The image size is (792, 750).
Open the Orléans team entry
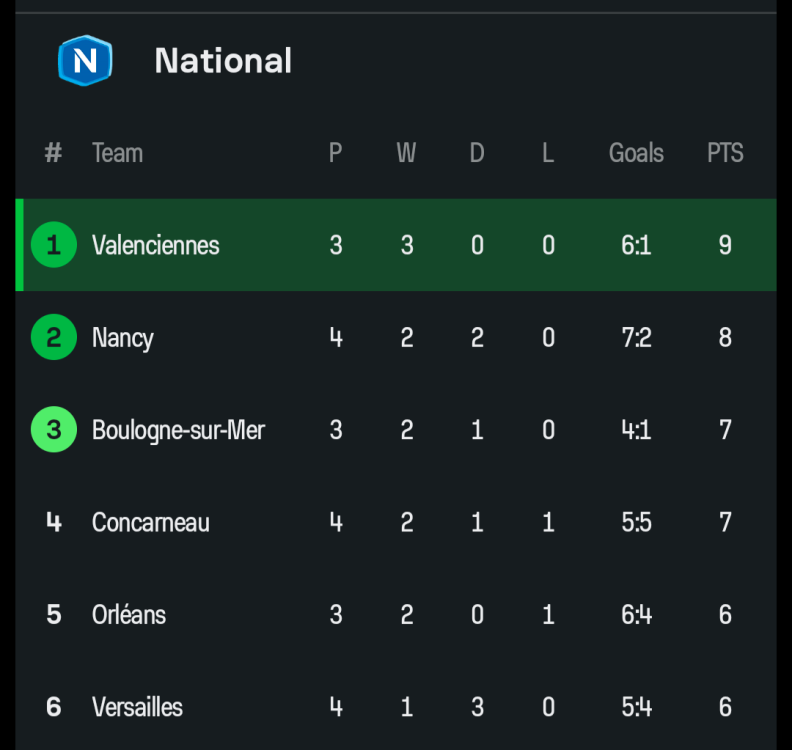[129, 614]
